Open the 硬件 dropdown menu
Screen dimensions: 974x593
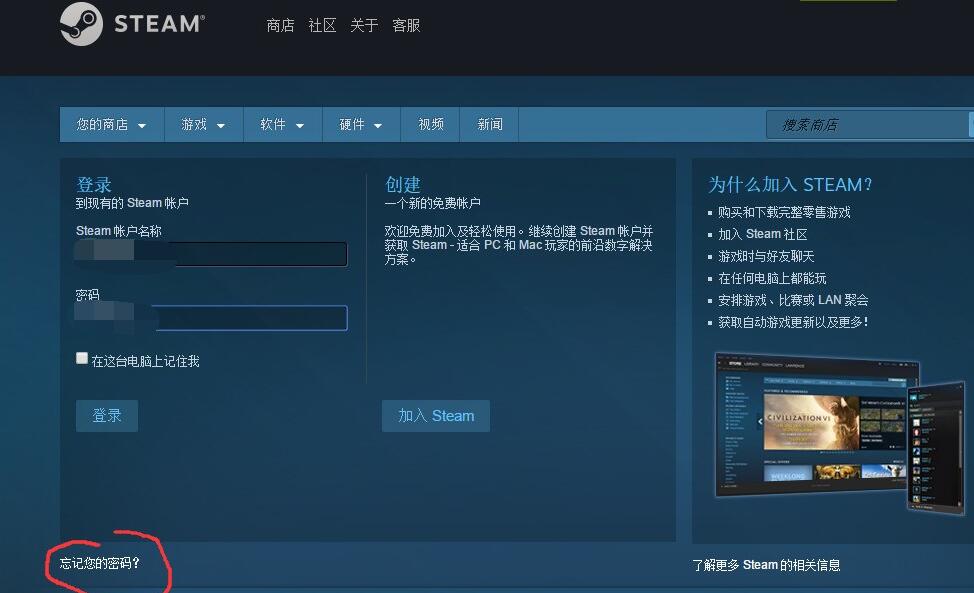(360, 124)
